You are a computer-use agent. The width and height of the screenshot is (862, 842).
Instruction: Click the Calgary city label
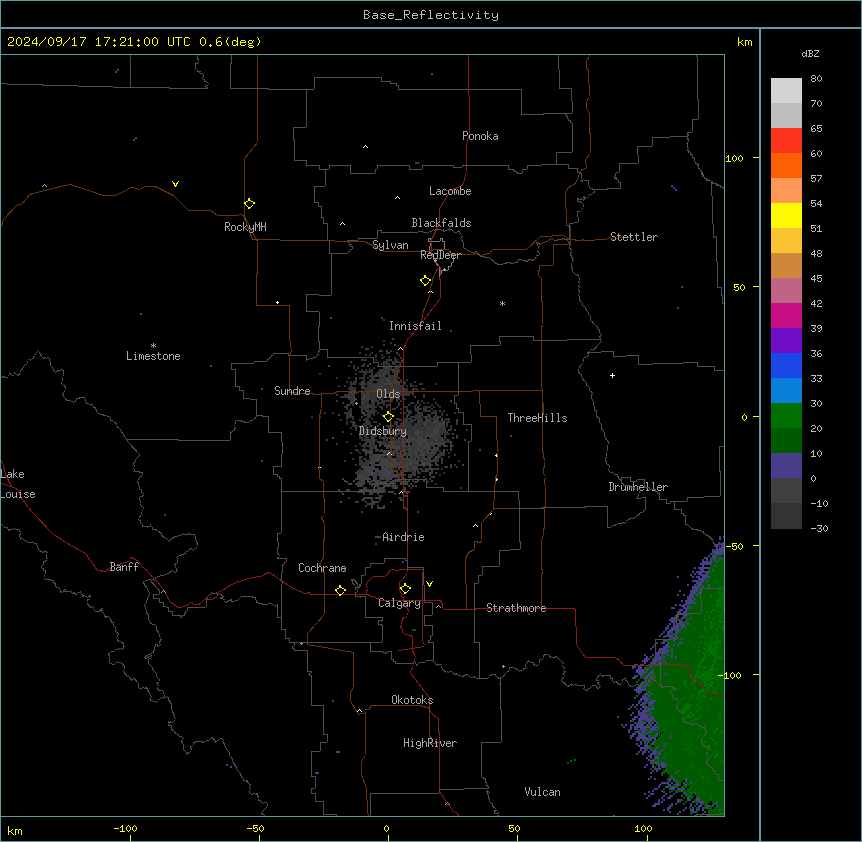399,603
